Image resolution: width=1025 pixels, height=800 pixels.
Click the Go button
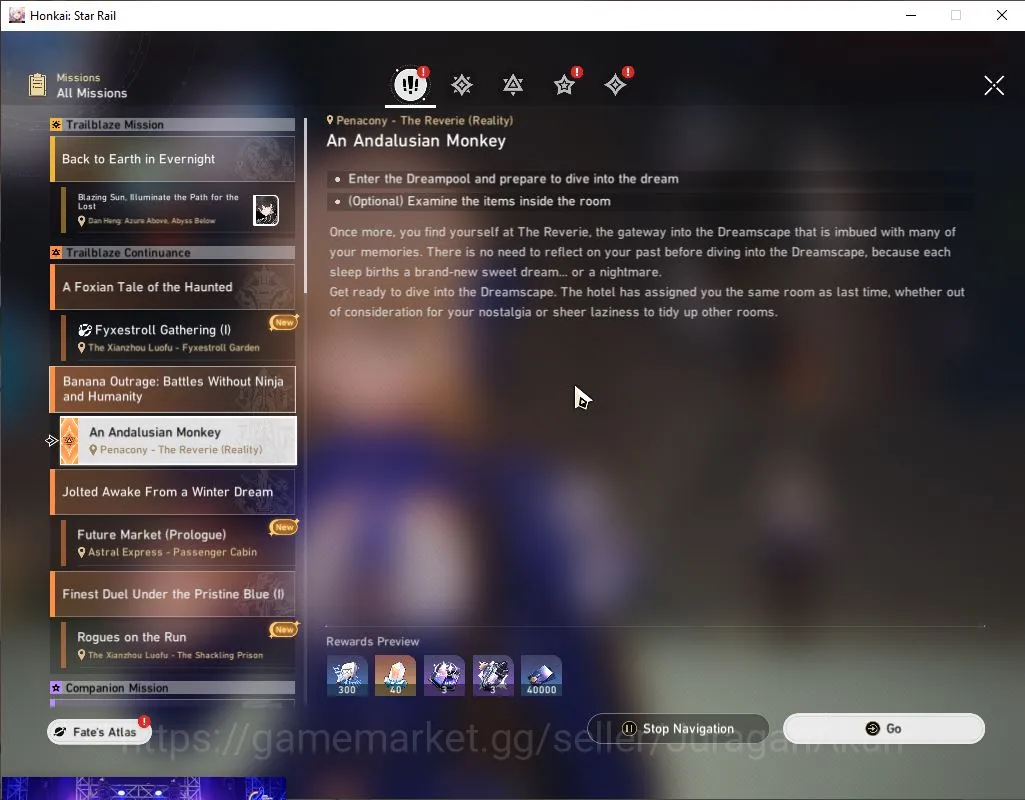pos(884,729)
